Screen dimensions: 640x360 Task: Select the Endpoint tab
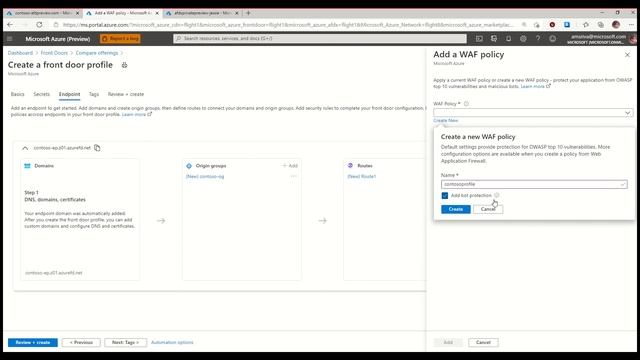(x=69, y=94)
